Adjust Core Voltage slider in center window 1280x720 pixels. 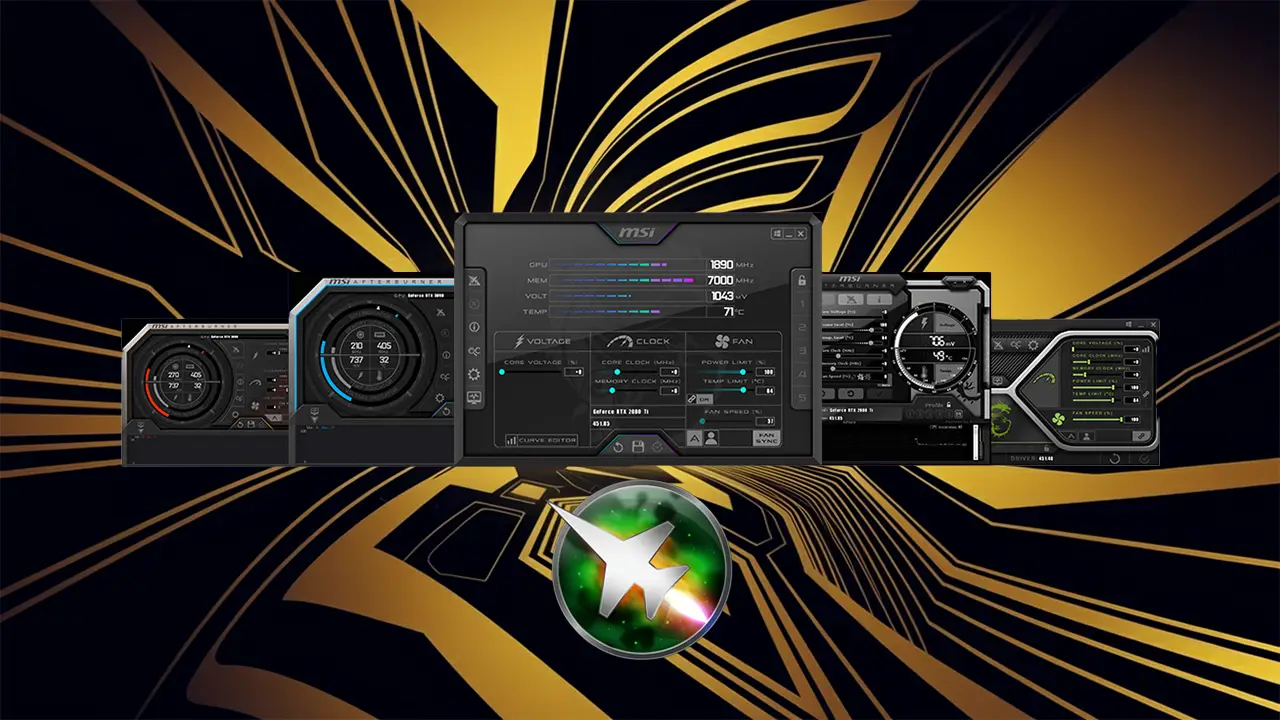click(531, 372)
